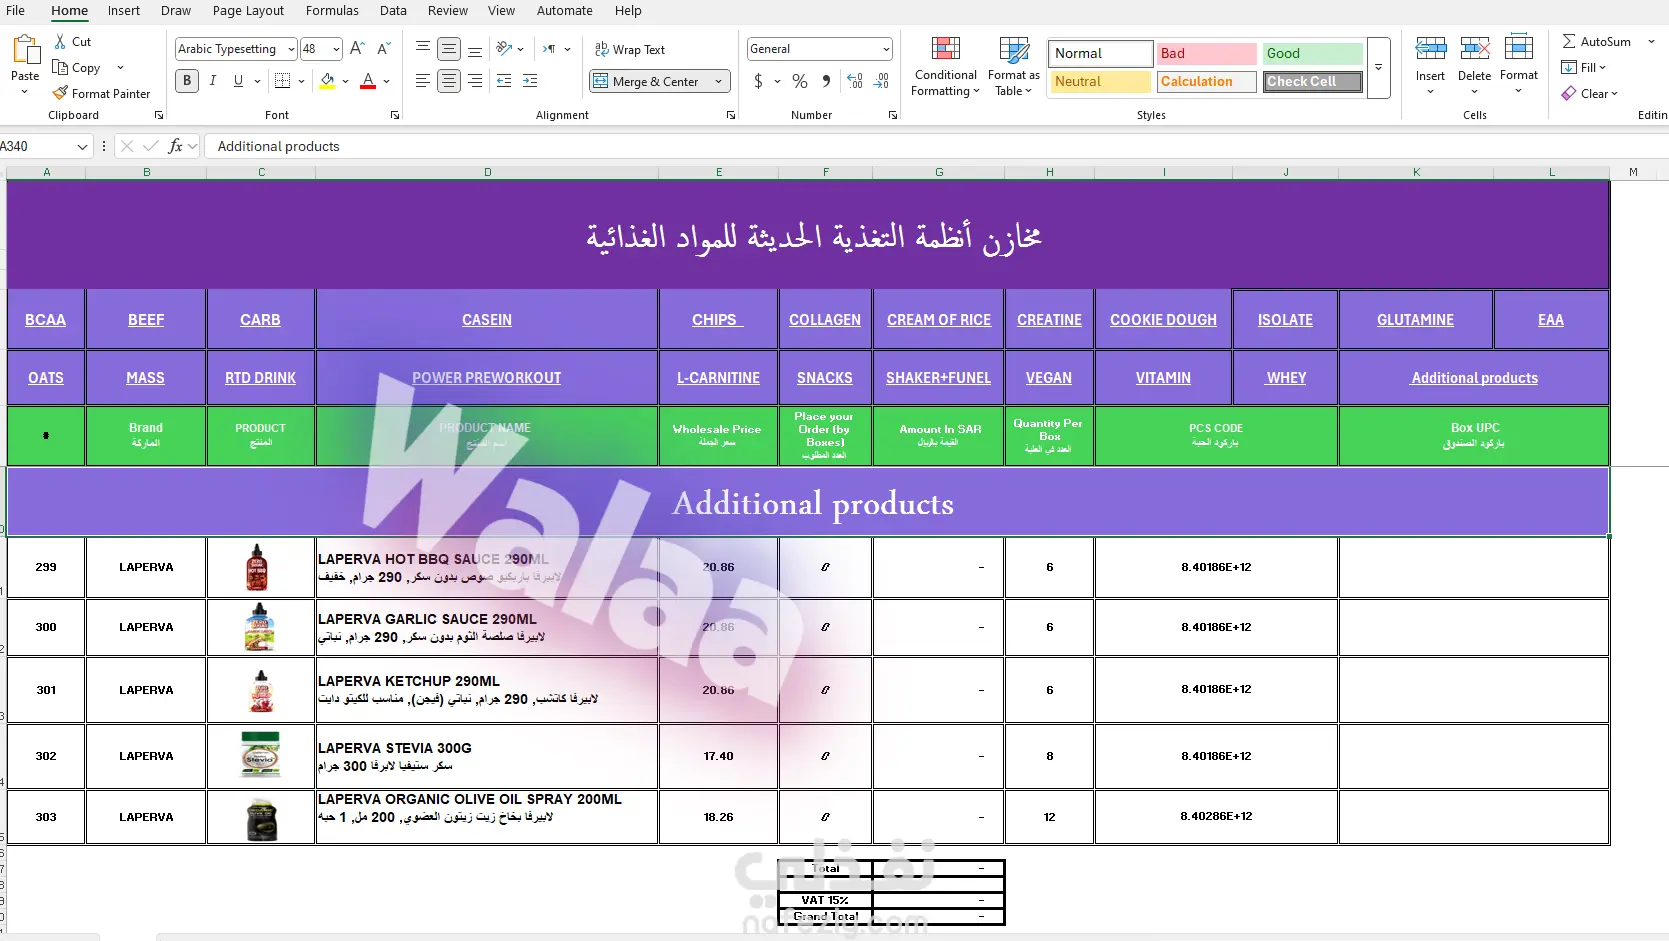Image resolution: width=1669 pixels, height=941 pixels.
Task: Insert cells using the Insert icon
Action: (1430, 48)
